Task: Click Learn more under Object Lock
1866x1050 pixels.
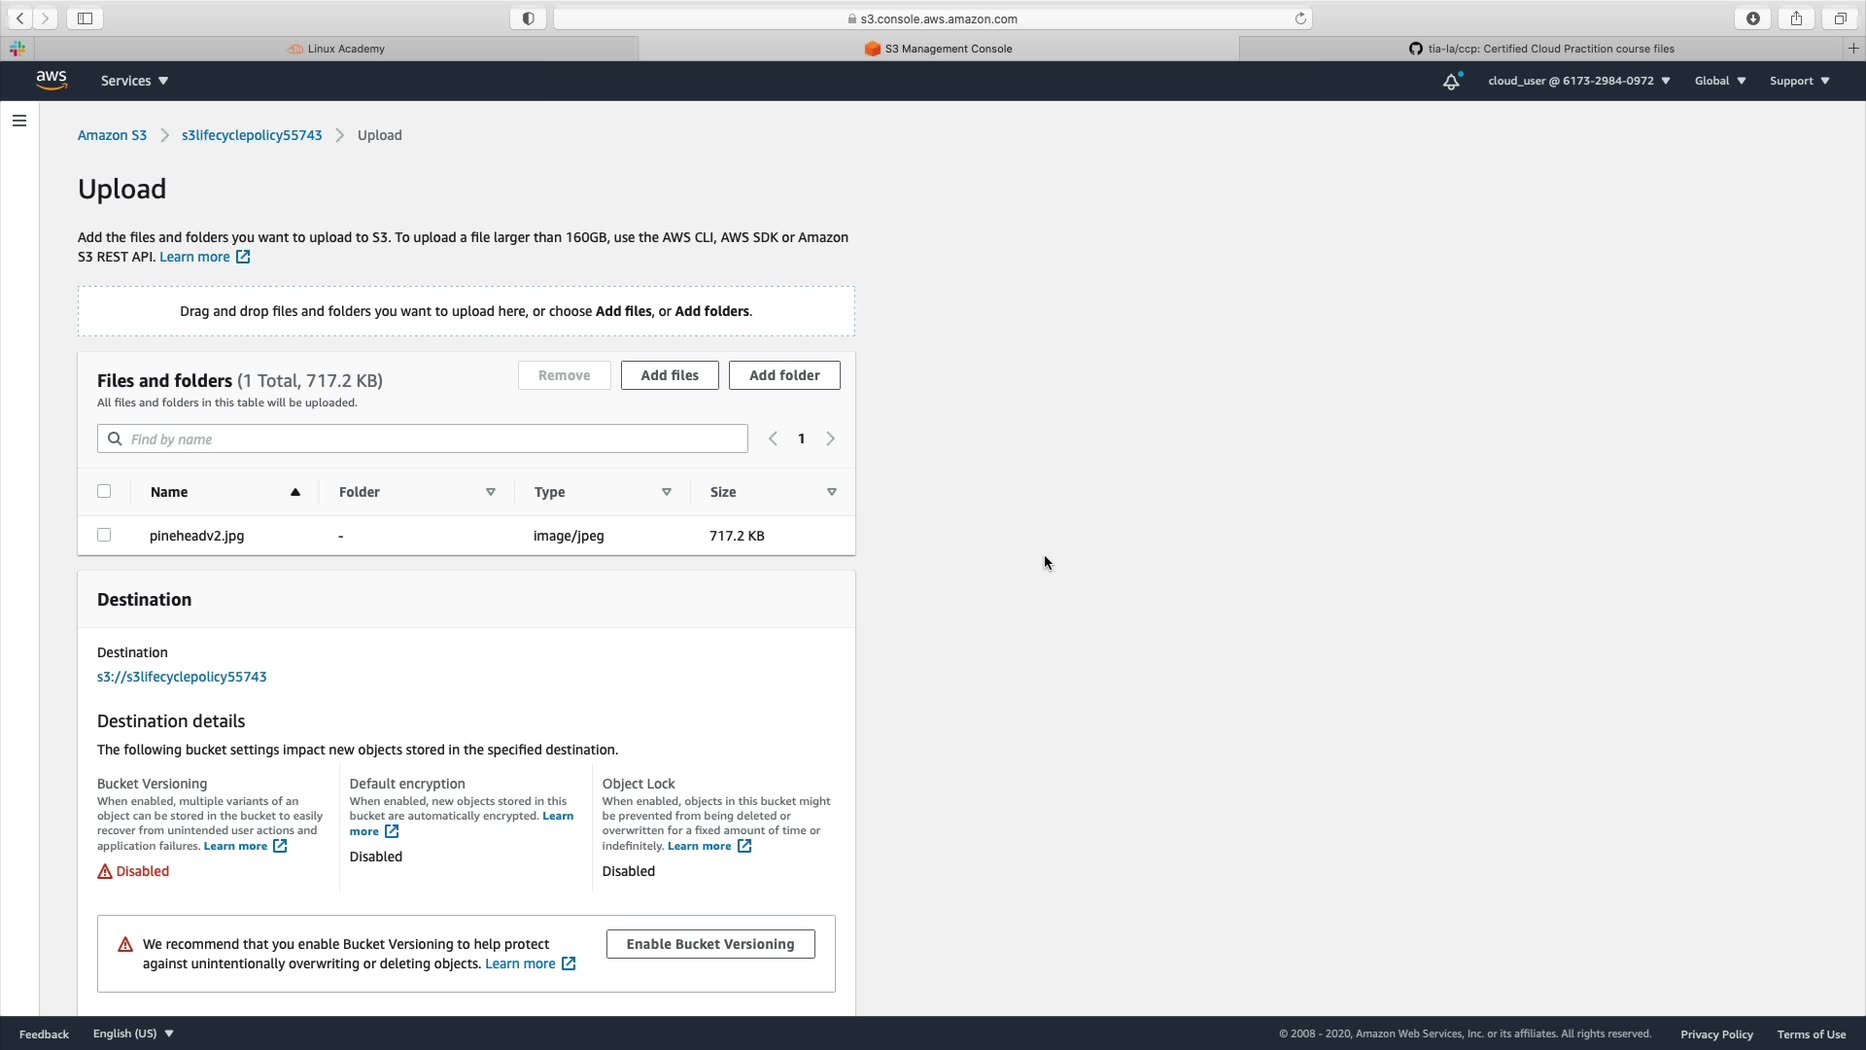Action: point(699,846)
